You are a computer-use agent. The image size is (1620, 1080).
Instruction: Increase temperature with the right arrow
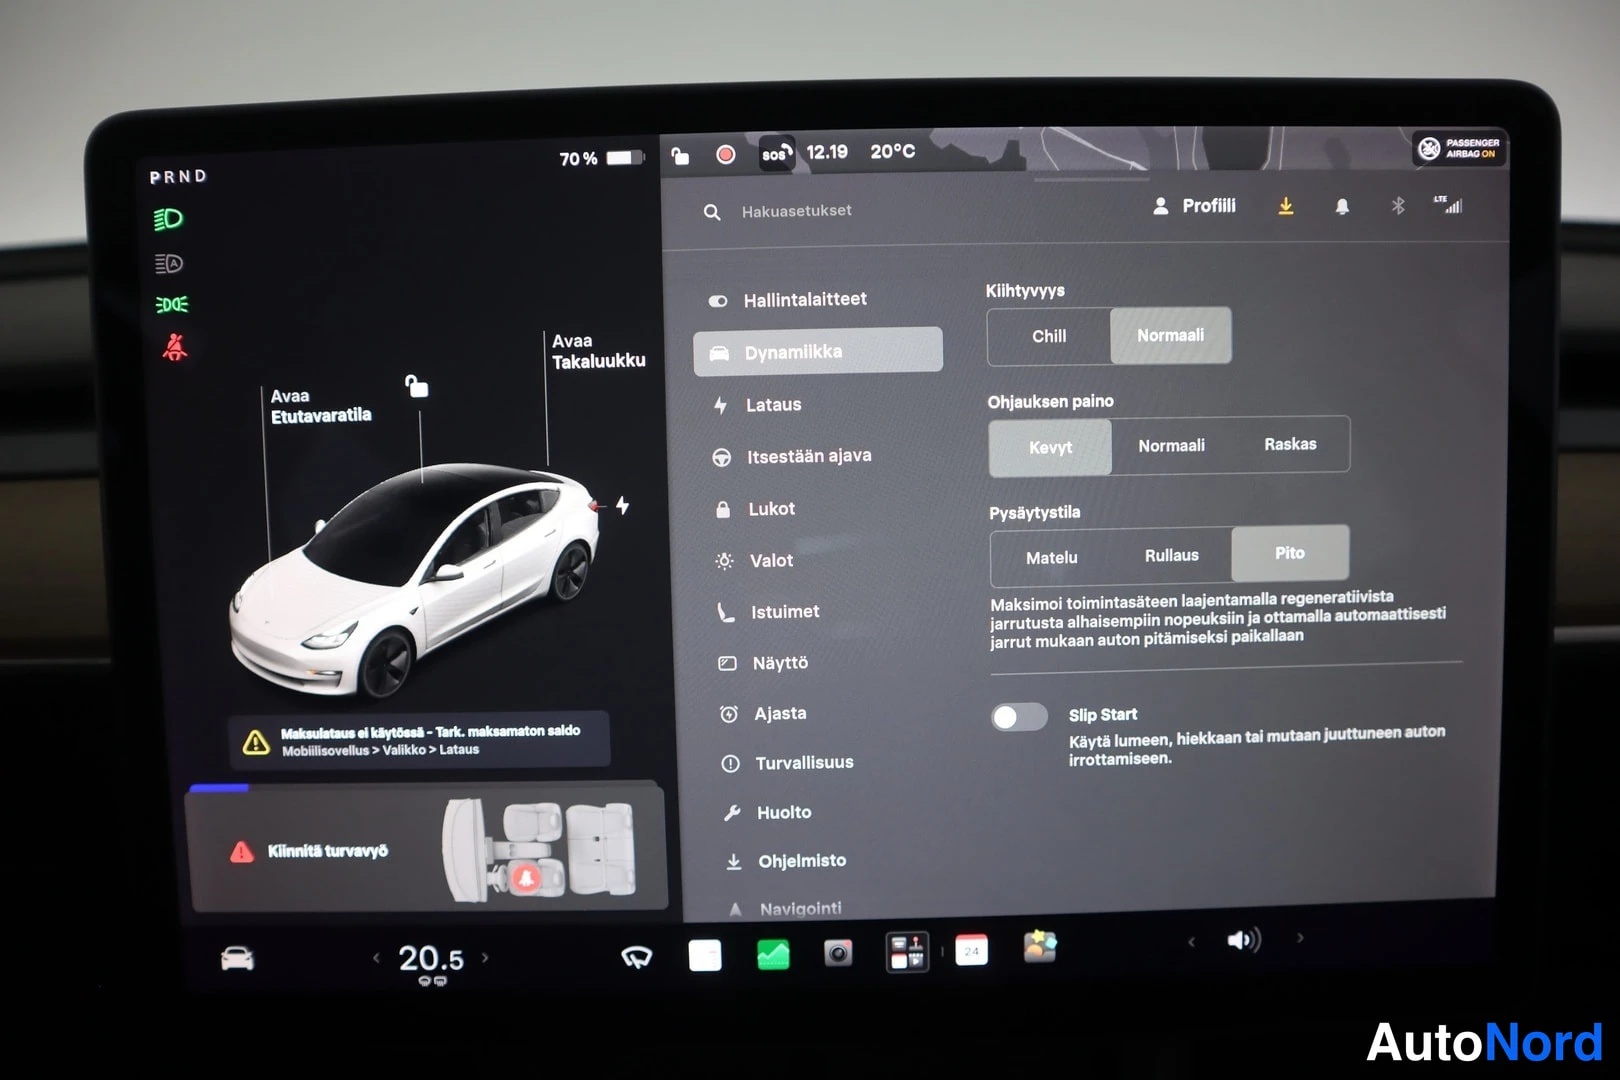tap(485, 957)
